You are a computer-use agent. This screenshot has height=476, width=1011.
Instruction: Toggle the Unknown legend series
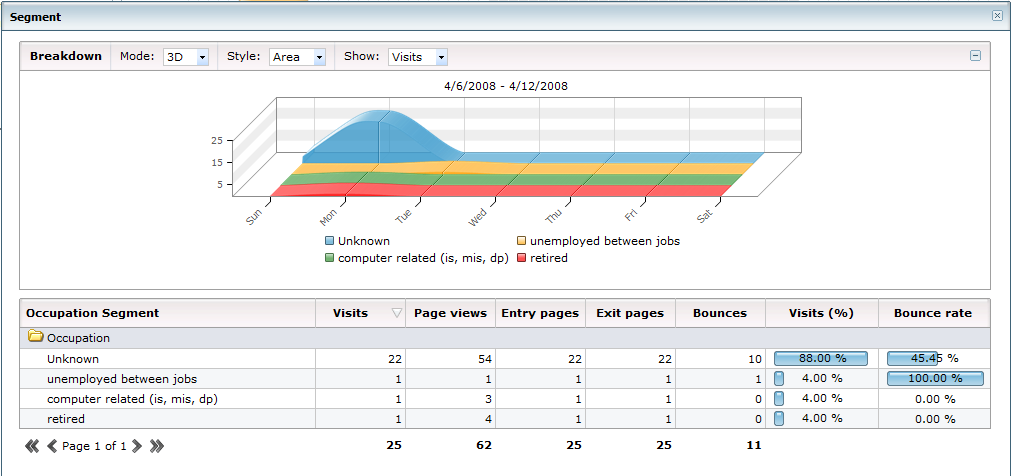330,241
